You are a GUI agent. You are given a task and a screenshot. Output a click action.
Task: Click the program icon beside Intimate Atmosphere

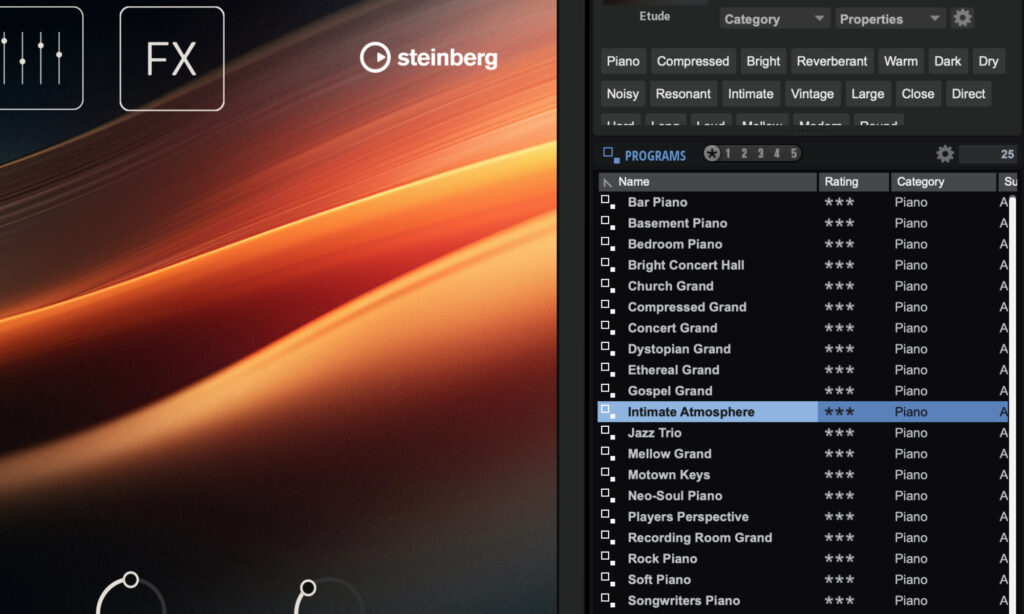pyautogui.click(x=608, y=412)
